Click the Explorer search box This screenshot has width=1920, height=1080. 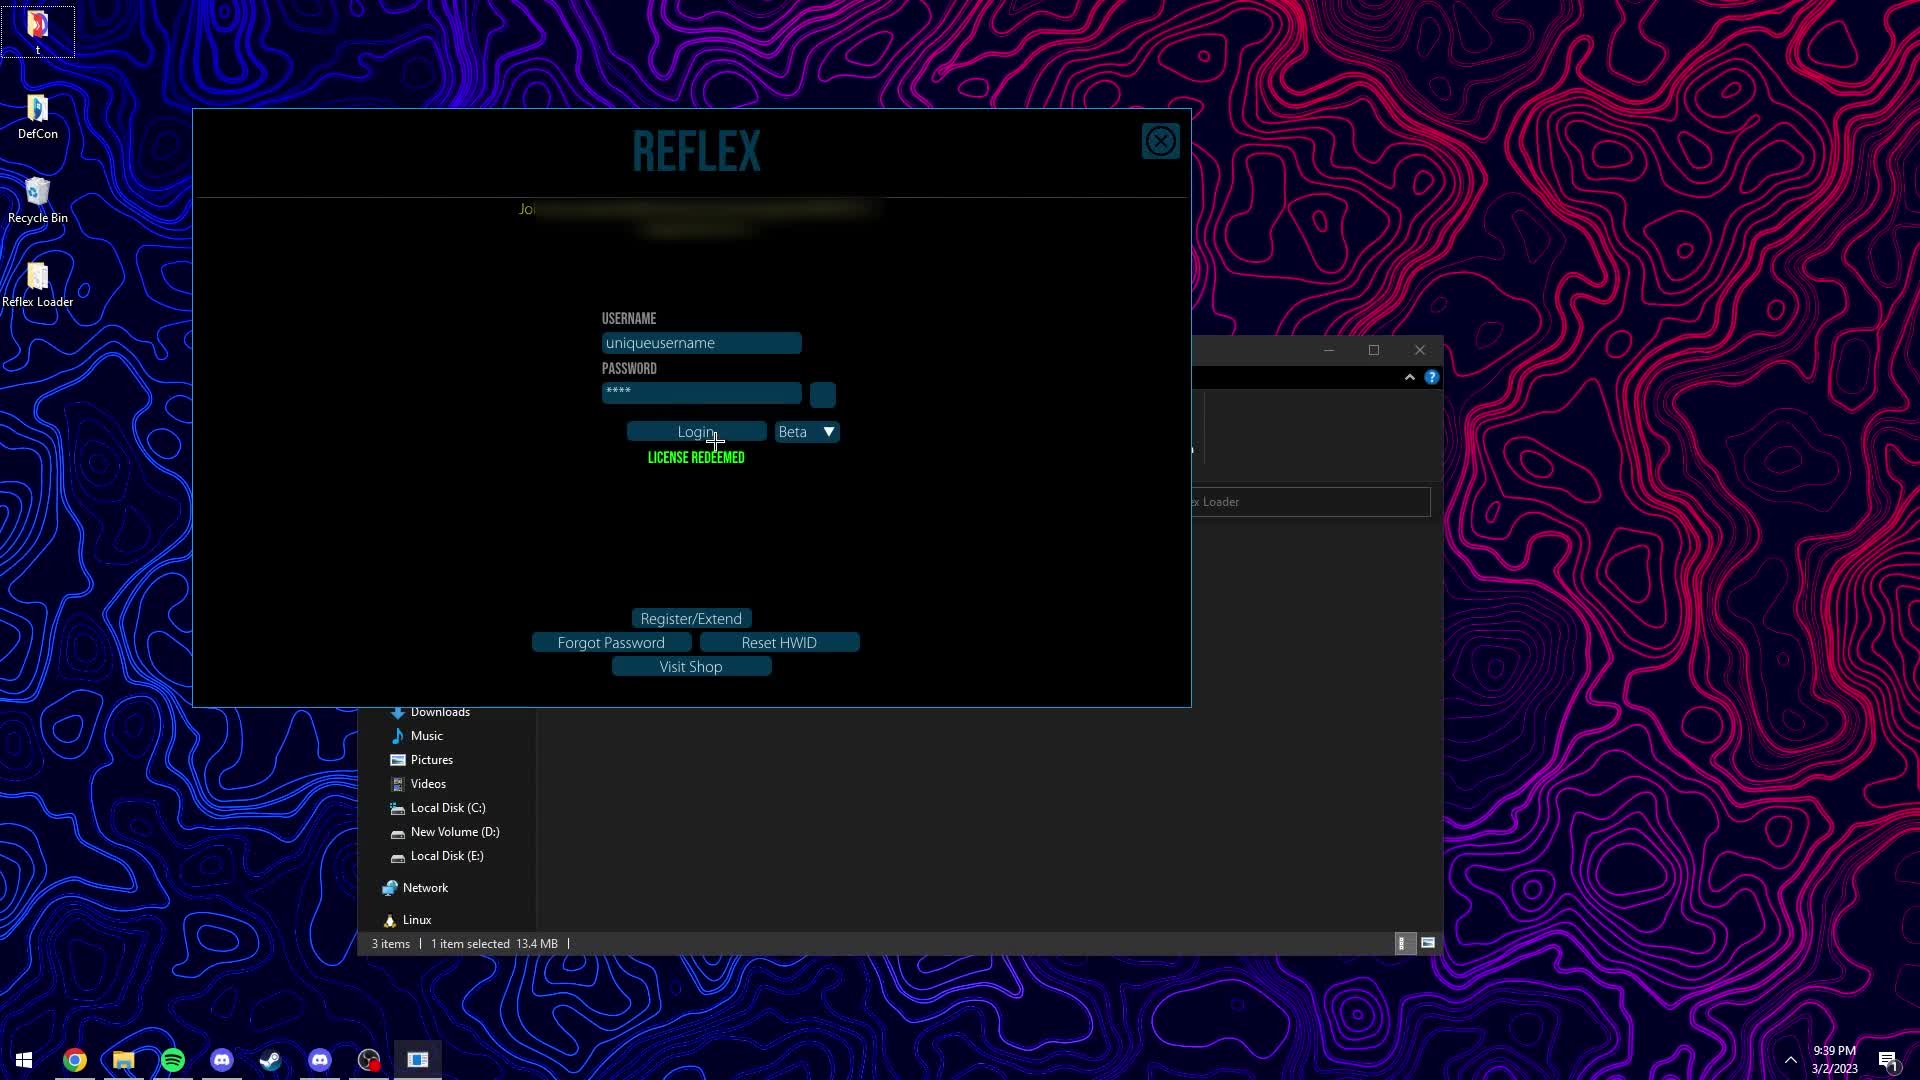[1311, 502]
